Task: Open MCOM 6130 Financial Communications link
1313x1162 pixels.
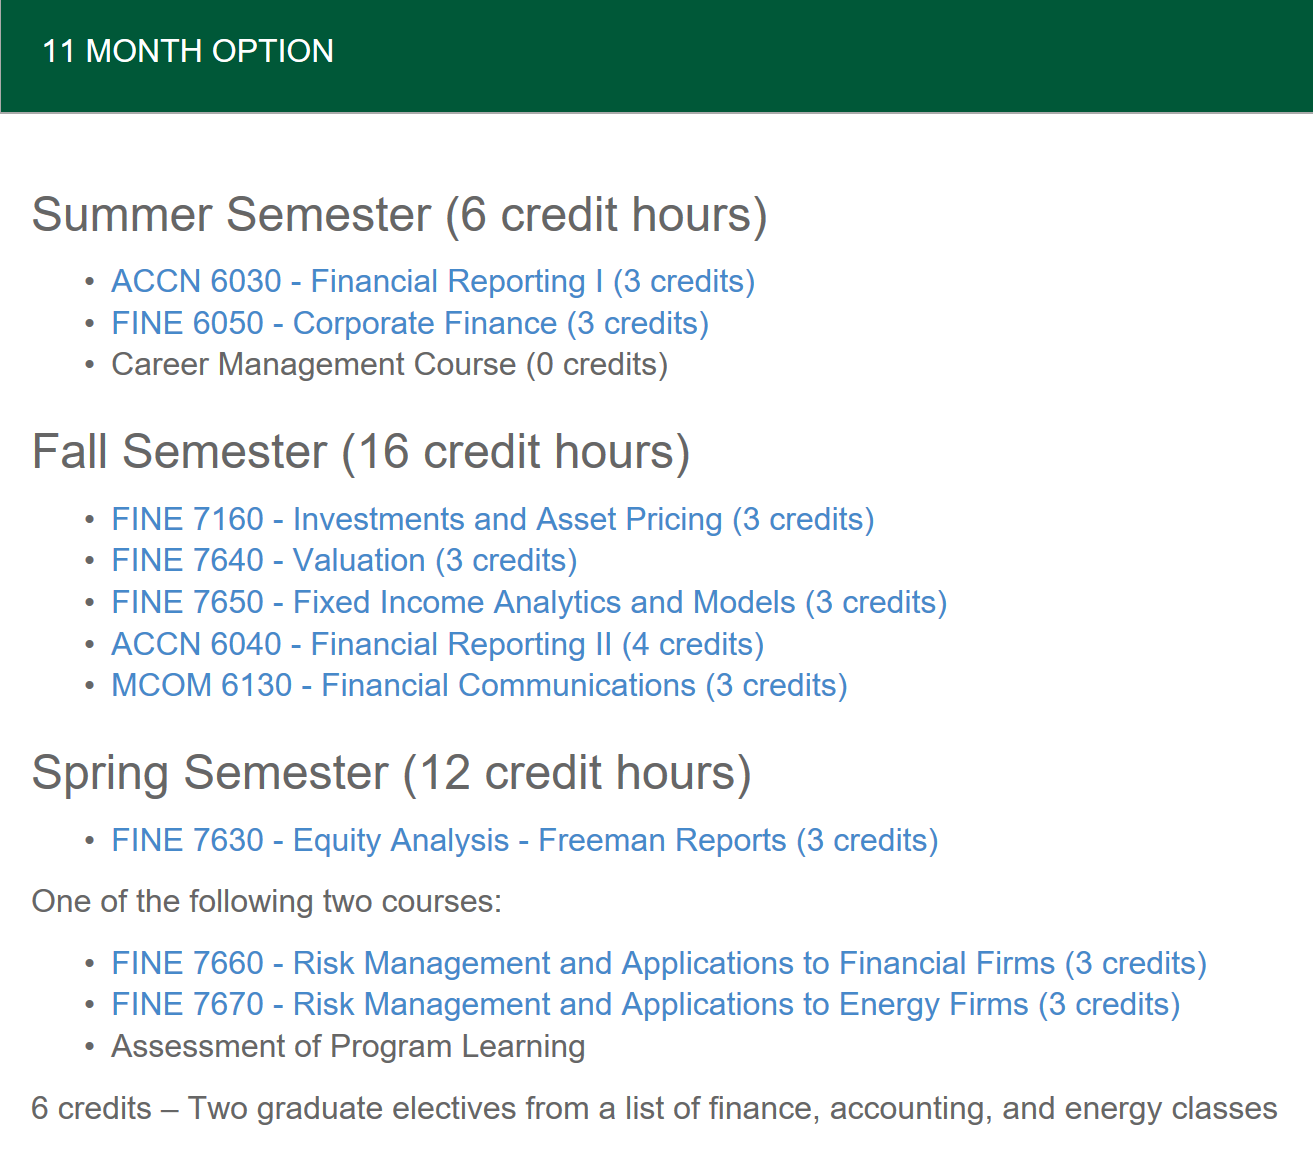Action: click(479, 686)
